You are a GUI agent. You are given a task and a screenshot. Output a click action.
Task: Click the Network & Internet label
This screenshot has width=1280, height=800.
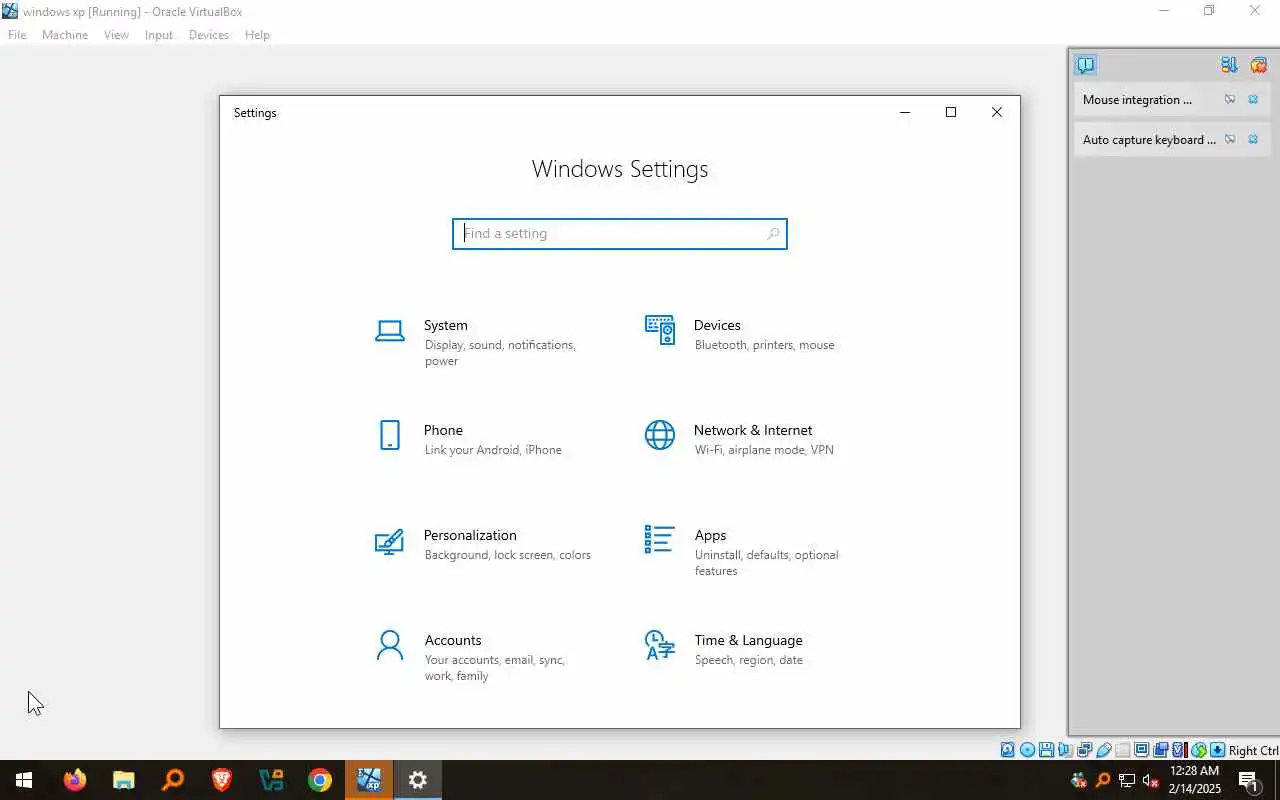(753, 430)
